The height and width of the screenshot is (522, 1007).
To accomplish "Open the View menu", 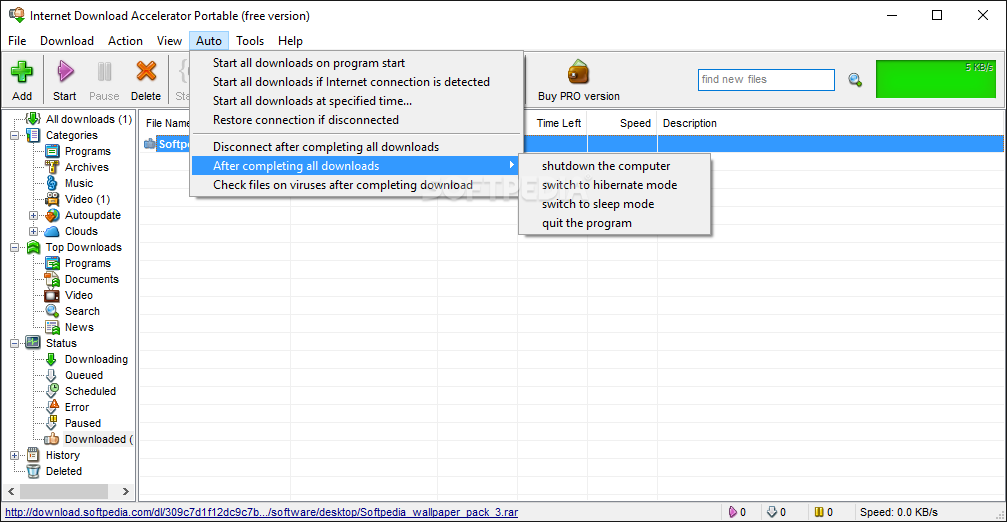I will (x=170, y=40).
